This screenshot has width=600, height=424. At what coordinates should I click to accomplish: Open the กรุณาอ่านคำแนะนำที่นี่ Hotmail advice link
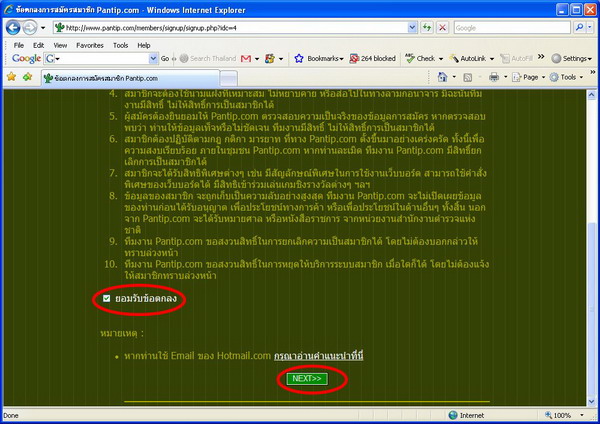coord(318,356)
